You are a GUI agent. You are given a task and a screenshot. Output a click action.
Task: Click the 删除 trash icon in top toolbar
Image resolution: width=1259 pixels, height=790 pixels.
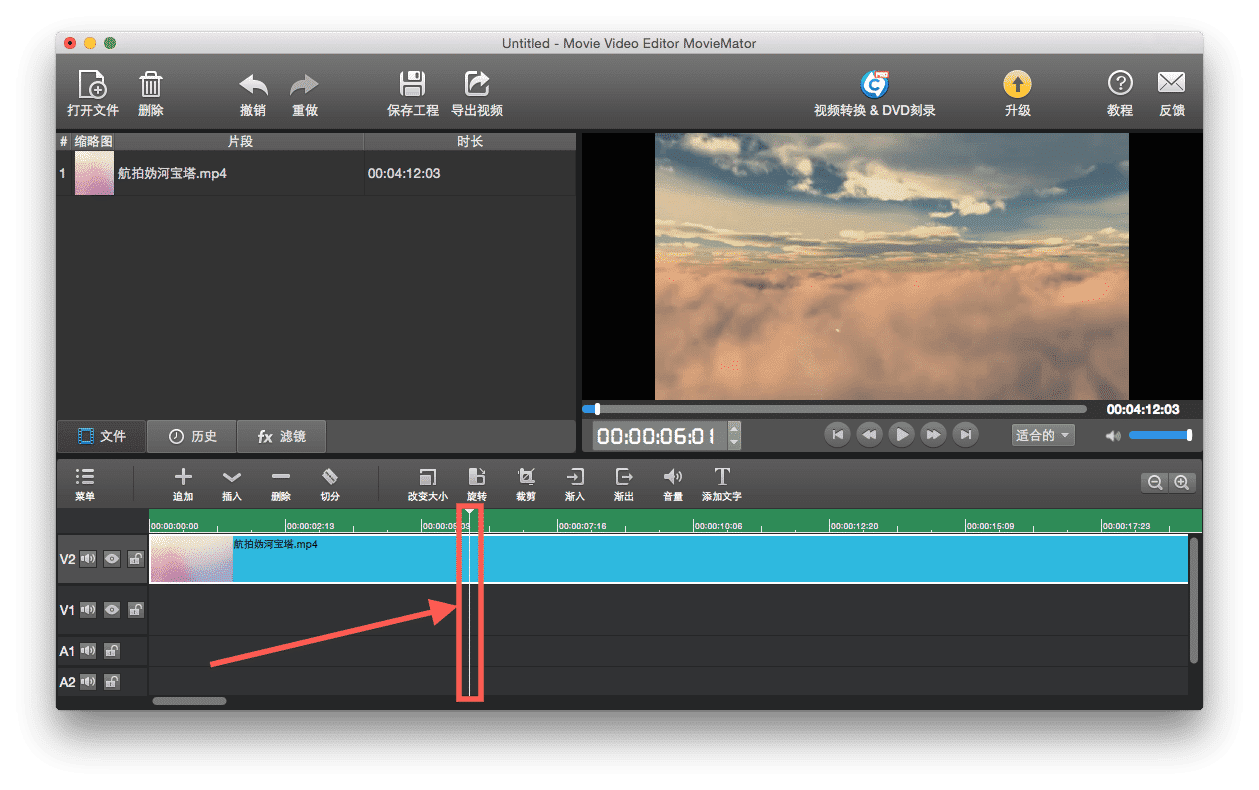151,84
